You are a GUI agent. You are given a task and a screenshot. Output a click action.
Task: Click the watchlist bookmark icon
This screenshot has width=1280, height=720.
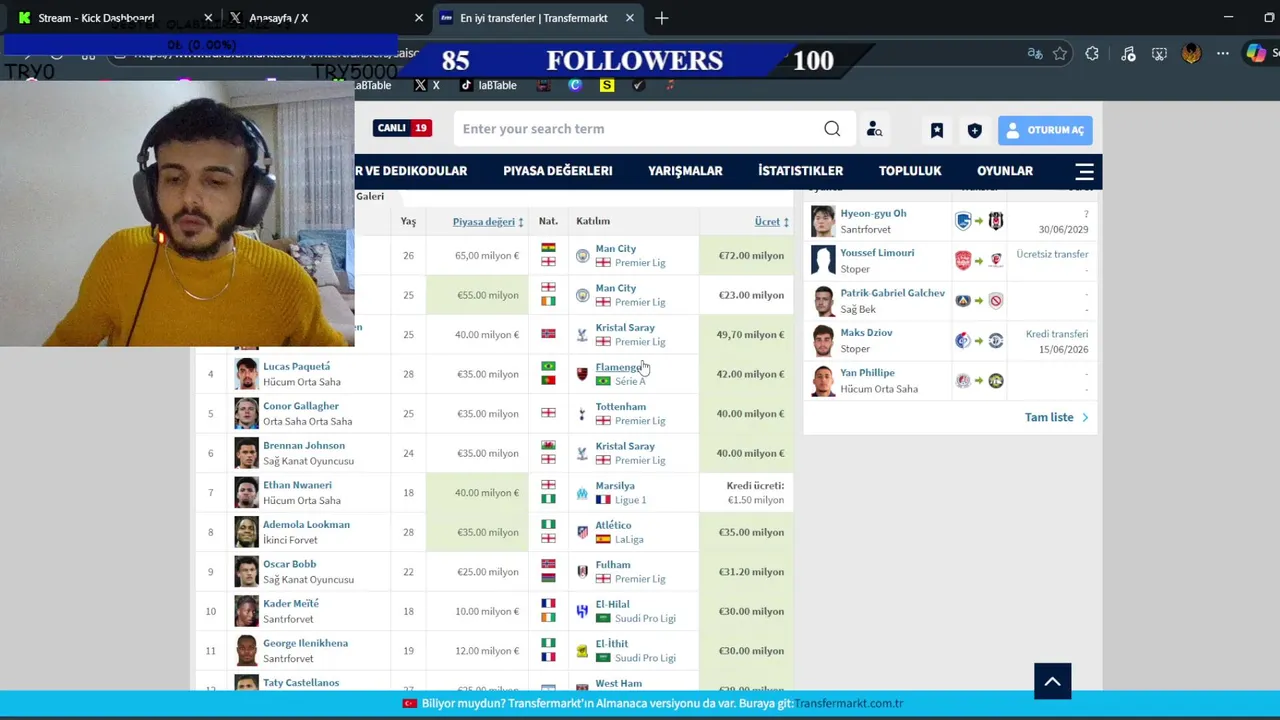[937, 130]
